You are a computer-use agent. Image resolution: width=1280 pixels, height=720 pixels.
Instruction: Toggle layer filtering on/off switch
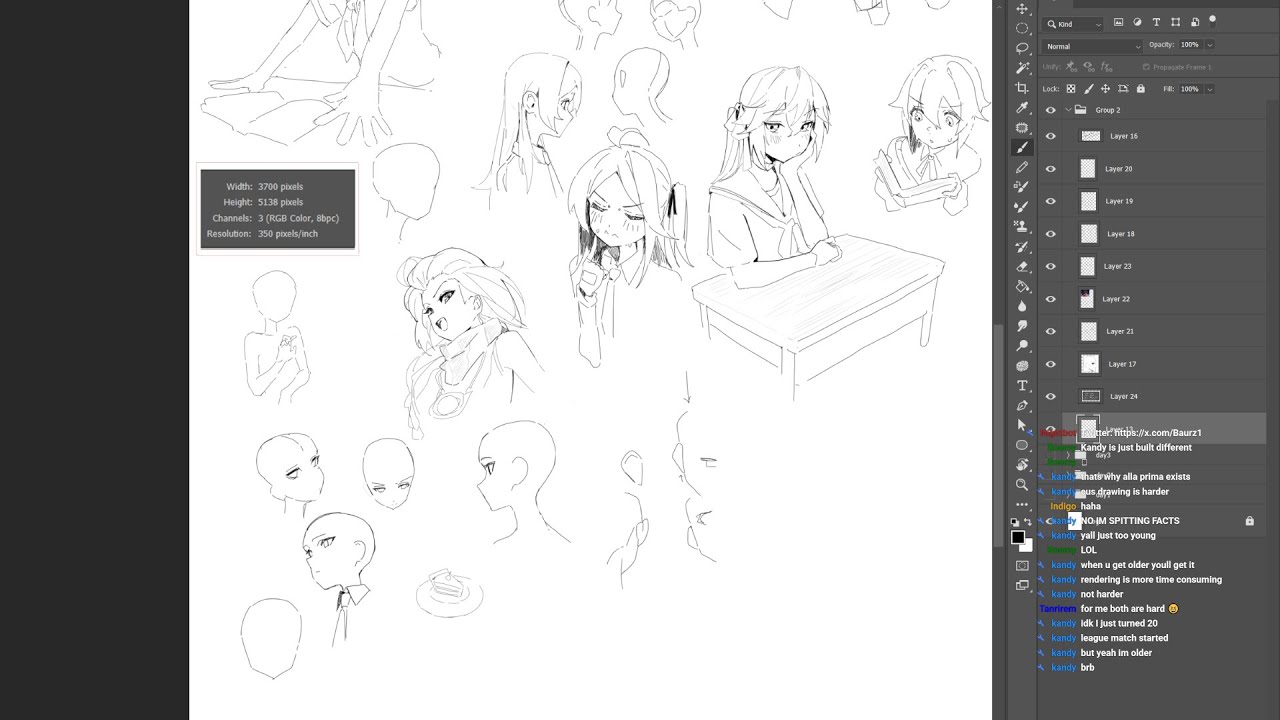1212,19
